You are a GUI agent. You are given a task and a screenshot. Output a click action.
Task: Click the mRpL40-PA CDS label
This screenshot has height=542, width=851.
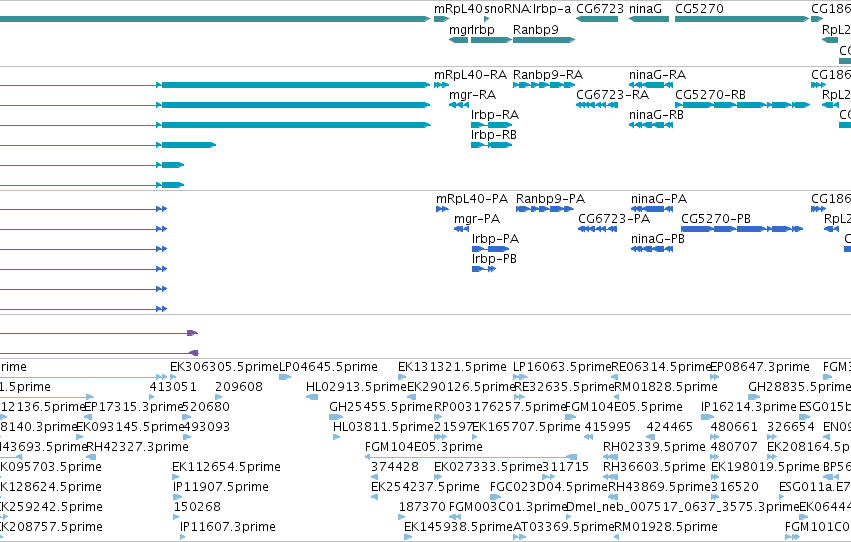tap(472, 199)
